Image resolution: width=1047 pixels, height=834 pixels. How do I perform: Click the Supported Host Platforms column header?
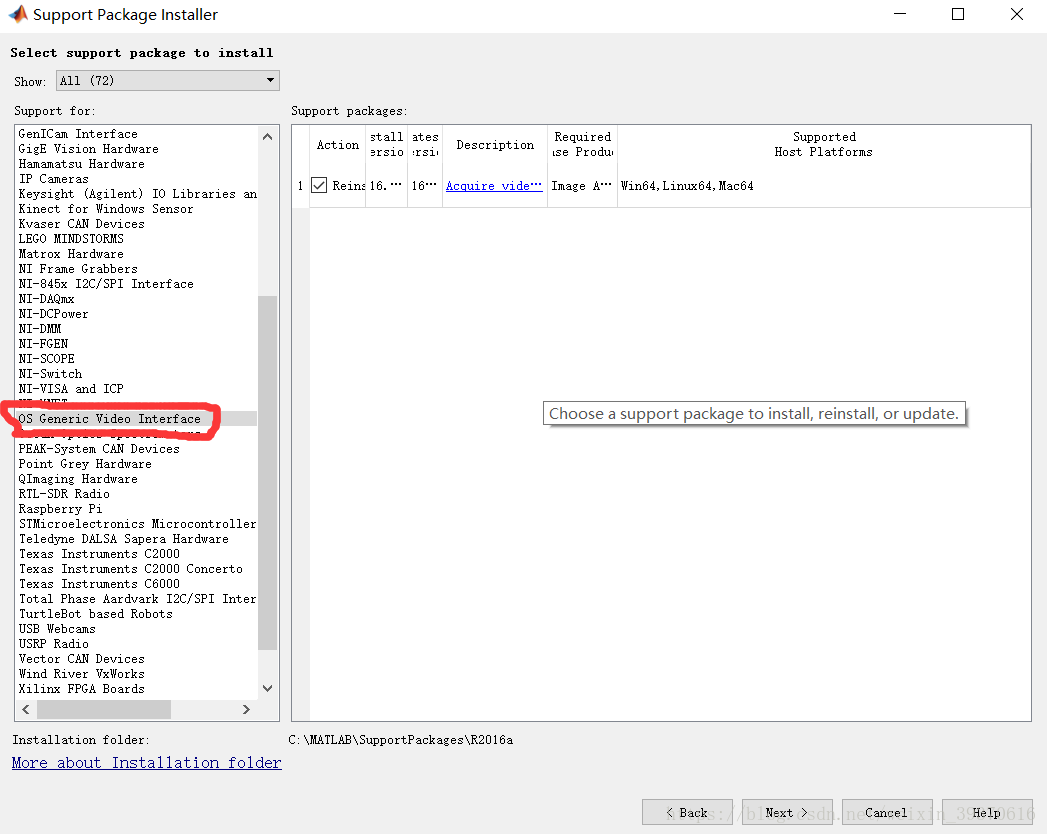click(x=823, y=145)
